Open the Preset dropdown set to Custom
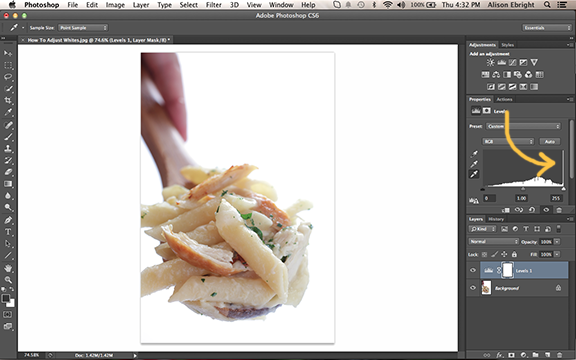576x360 pixels. click(523, 126)
